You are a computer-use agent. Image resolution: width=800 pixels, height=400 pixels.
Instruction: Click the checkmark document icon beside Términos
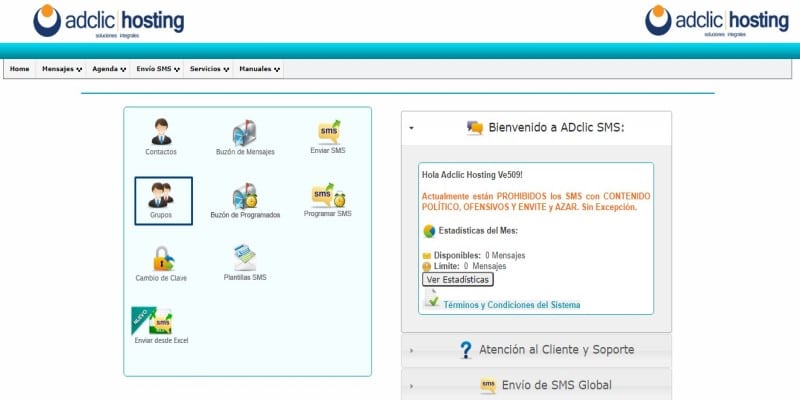[x=432, y=299]
